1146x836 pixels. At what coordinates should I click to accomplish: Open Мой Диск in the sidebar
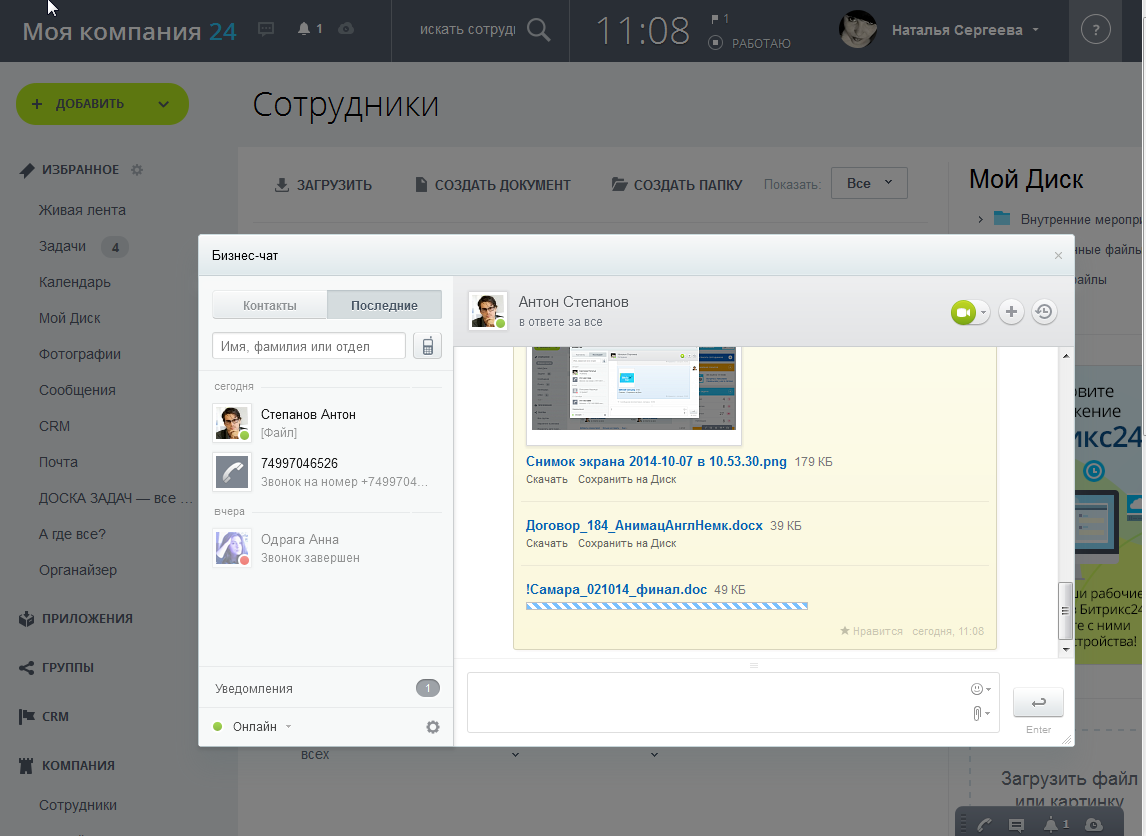click(x=69, y=318)
